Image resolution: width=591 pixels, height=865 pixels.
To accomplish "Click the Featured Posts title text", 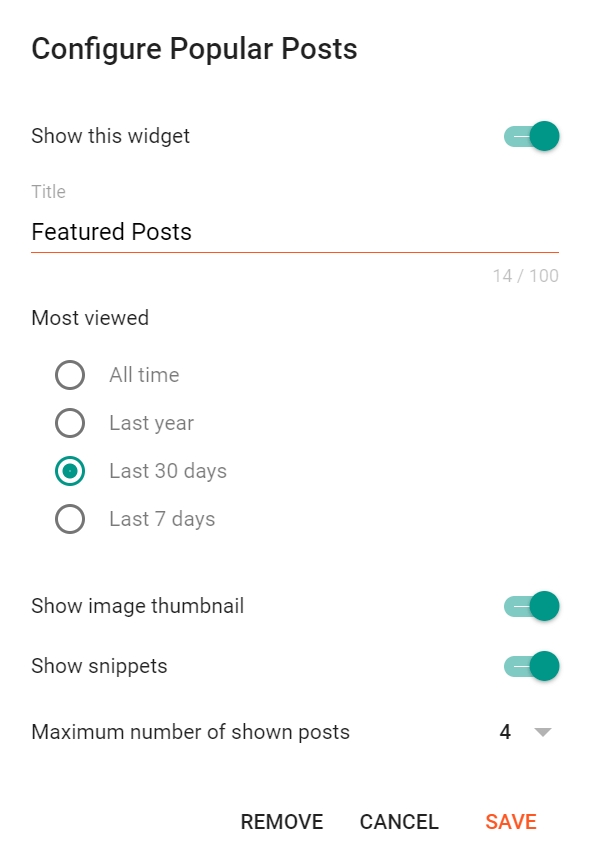I will click(x=112, y=233).
